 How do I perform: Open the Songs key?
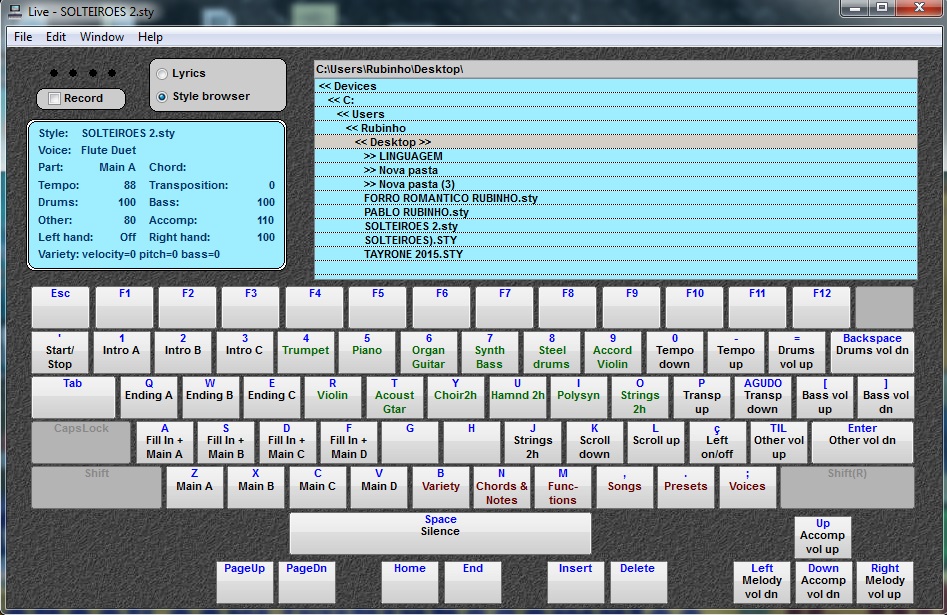[x=624, y=488]
